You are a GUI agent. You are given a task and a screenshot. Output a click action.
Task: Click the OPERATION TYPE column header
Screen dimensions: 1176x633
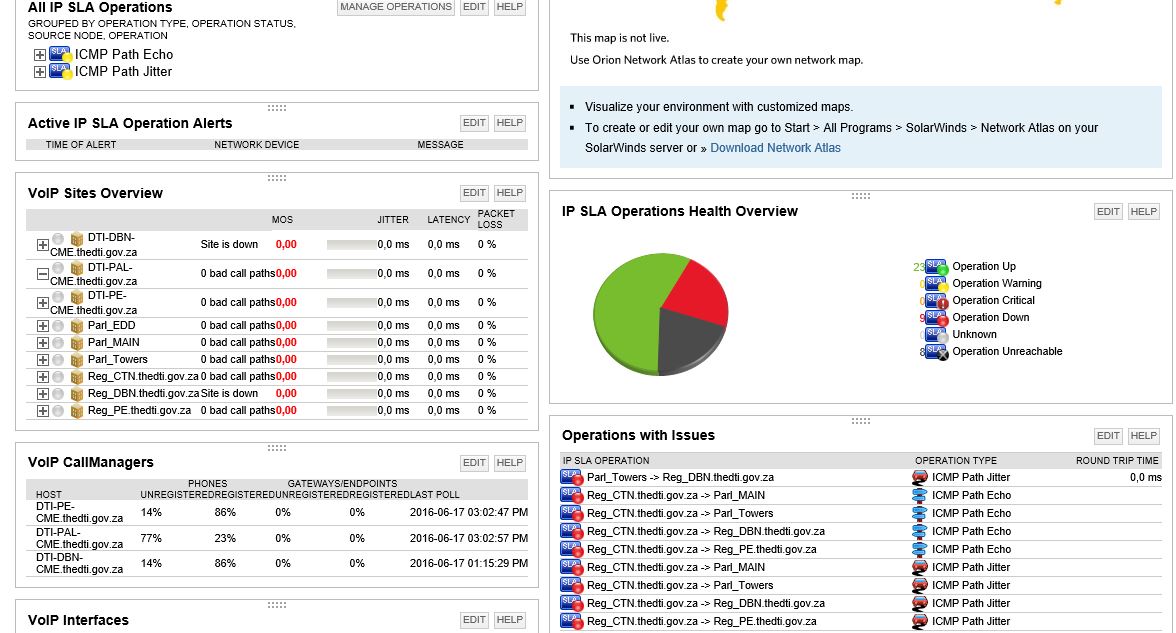[x=956, y=460]
